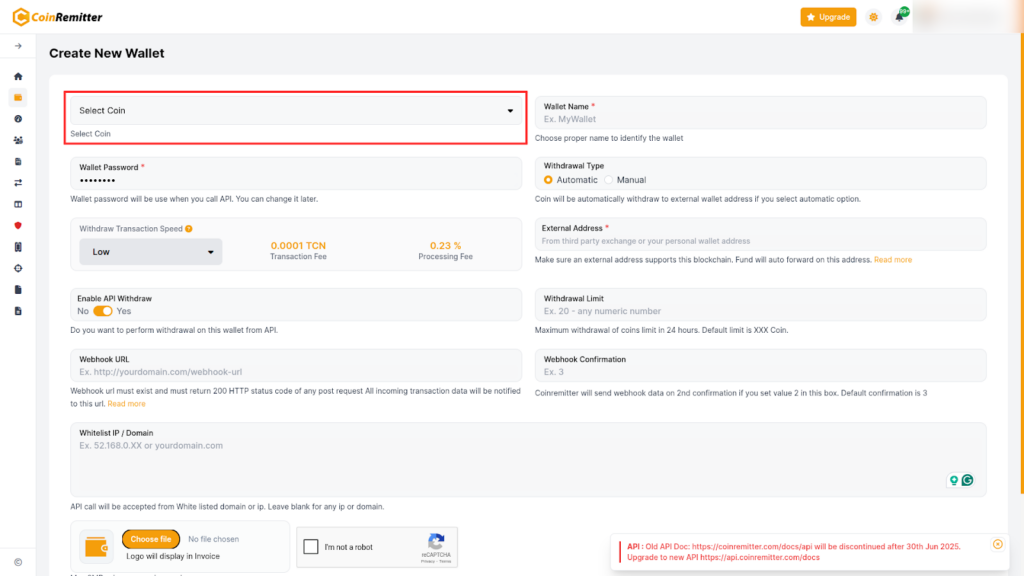Open the Select Coin dropdown
The height and width of the screenshot is (576, 1024).
tap(296, 111)
